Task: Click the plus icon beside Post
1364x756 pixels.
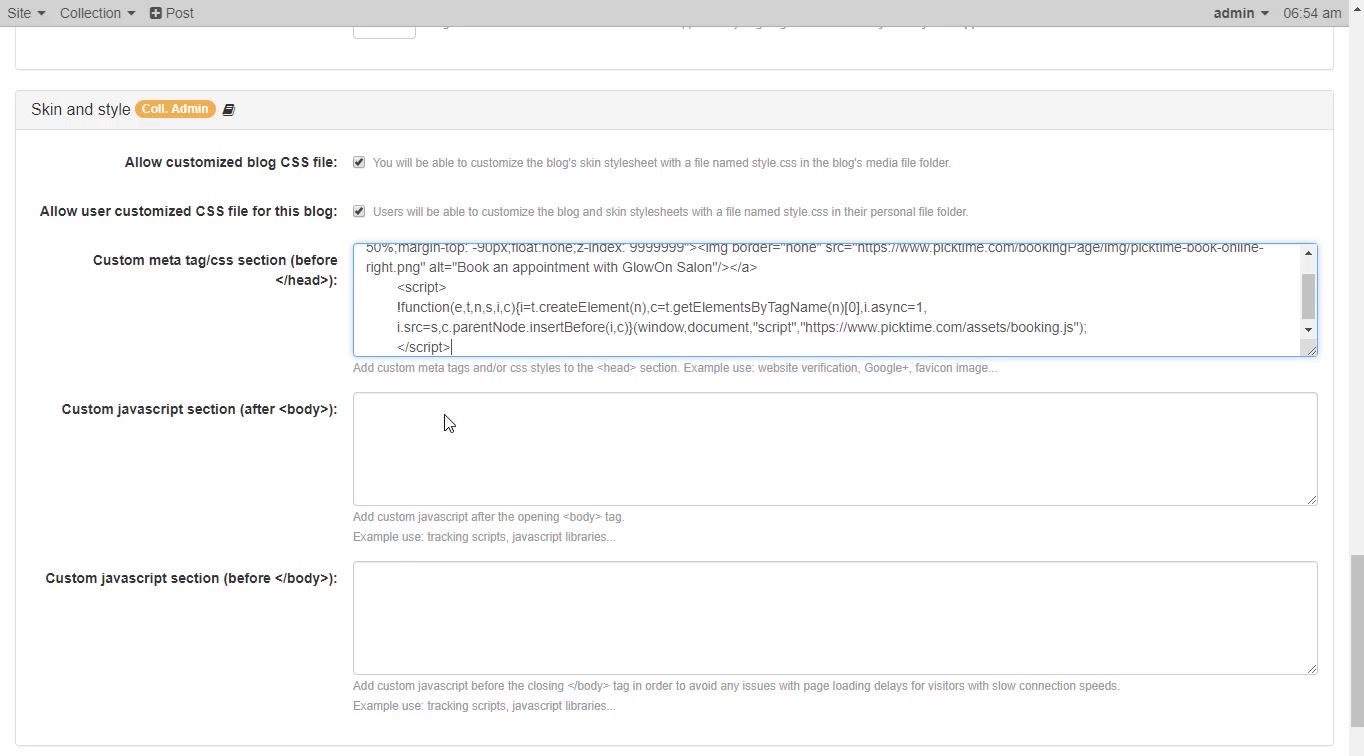Action: click(x=155, y=13)
